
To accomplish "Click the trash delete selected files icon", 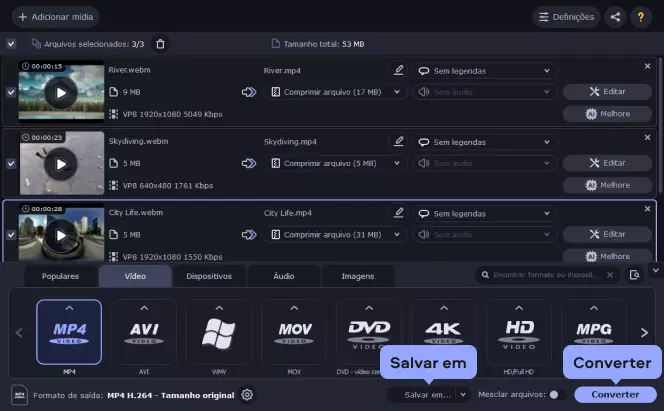I will (x=160, y=44).
